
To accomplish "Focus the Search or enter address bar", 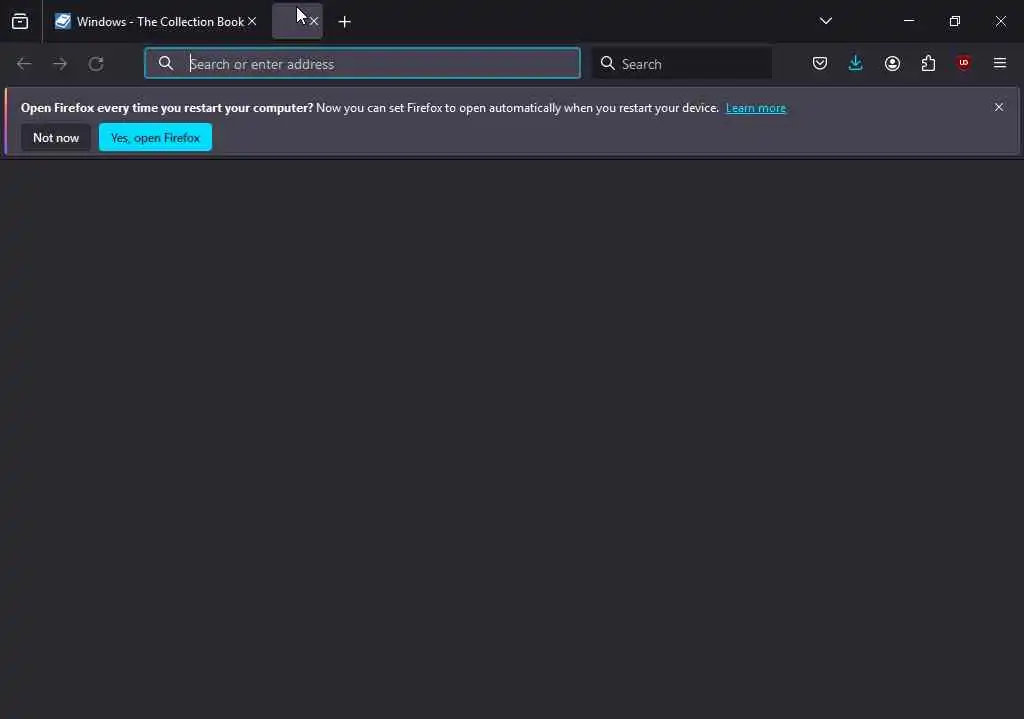I will tap(362, 63).
